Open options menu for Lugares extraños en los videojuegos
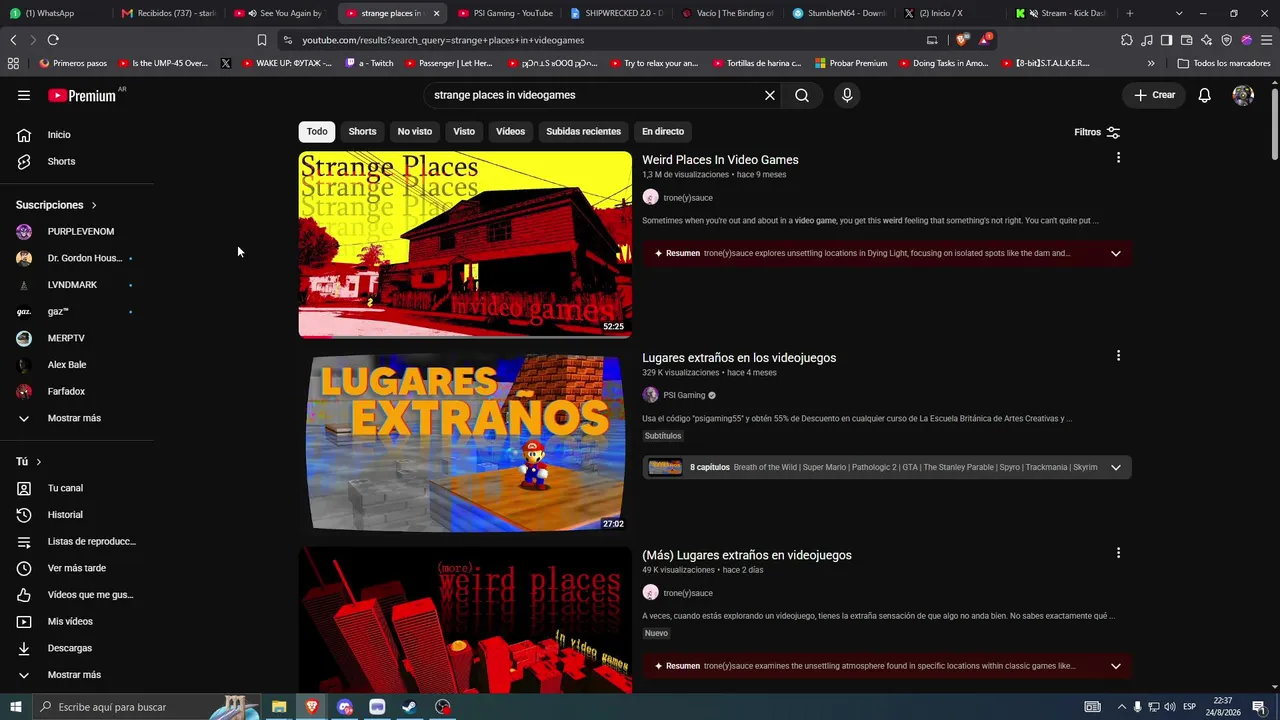 click(x=1118, y=356)
